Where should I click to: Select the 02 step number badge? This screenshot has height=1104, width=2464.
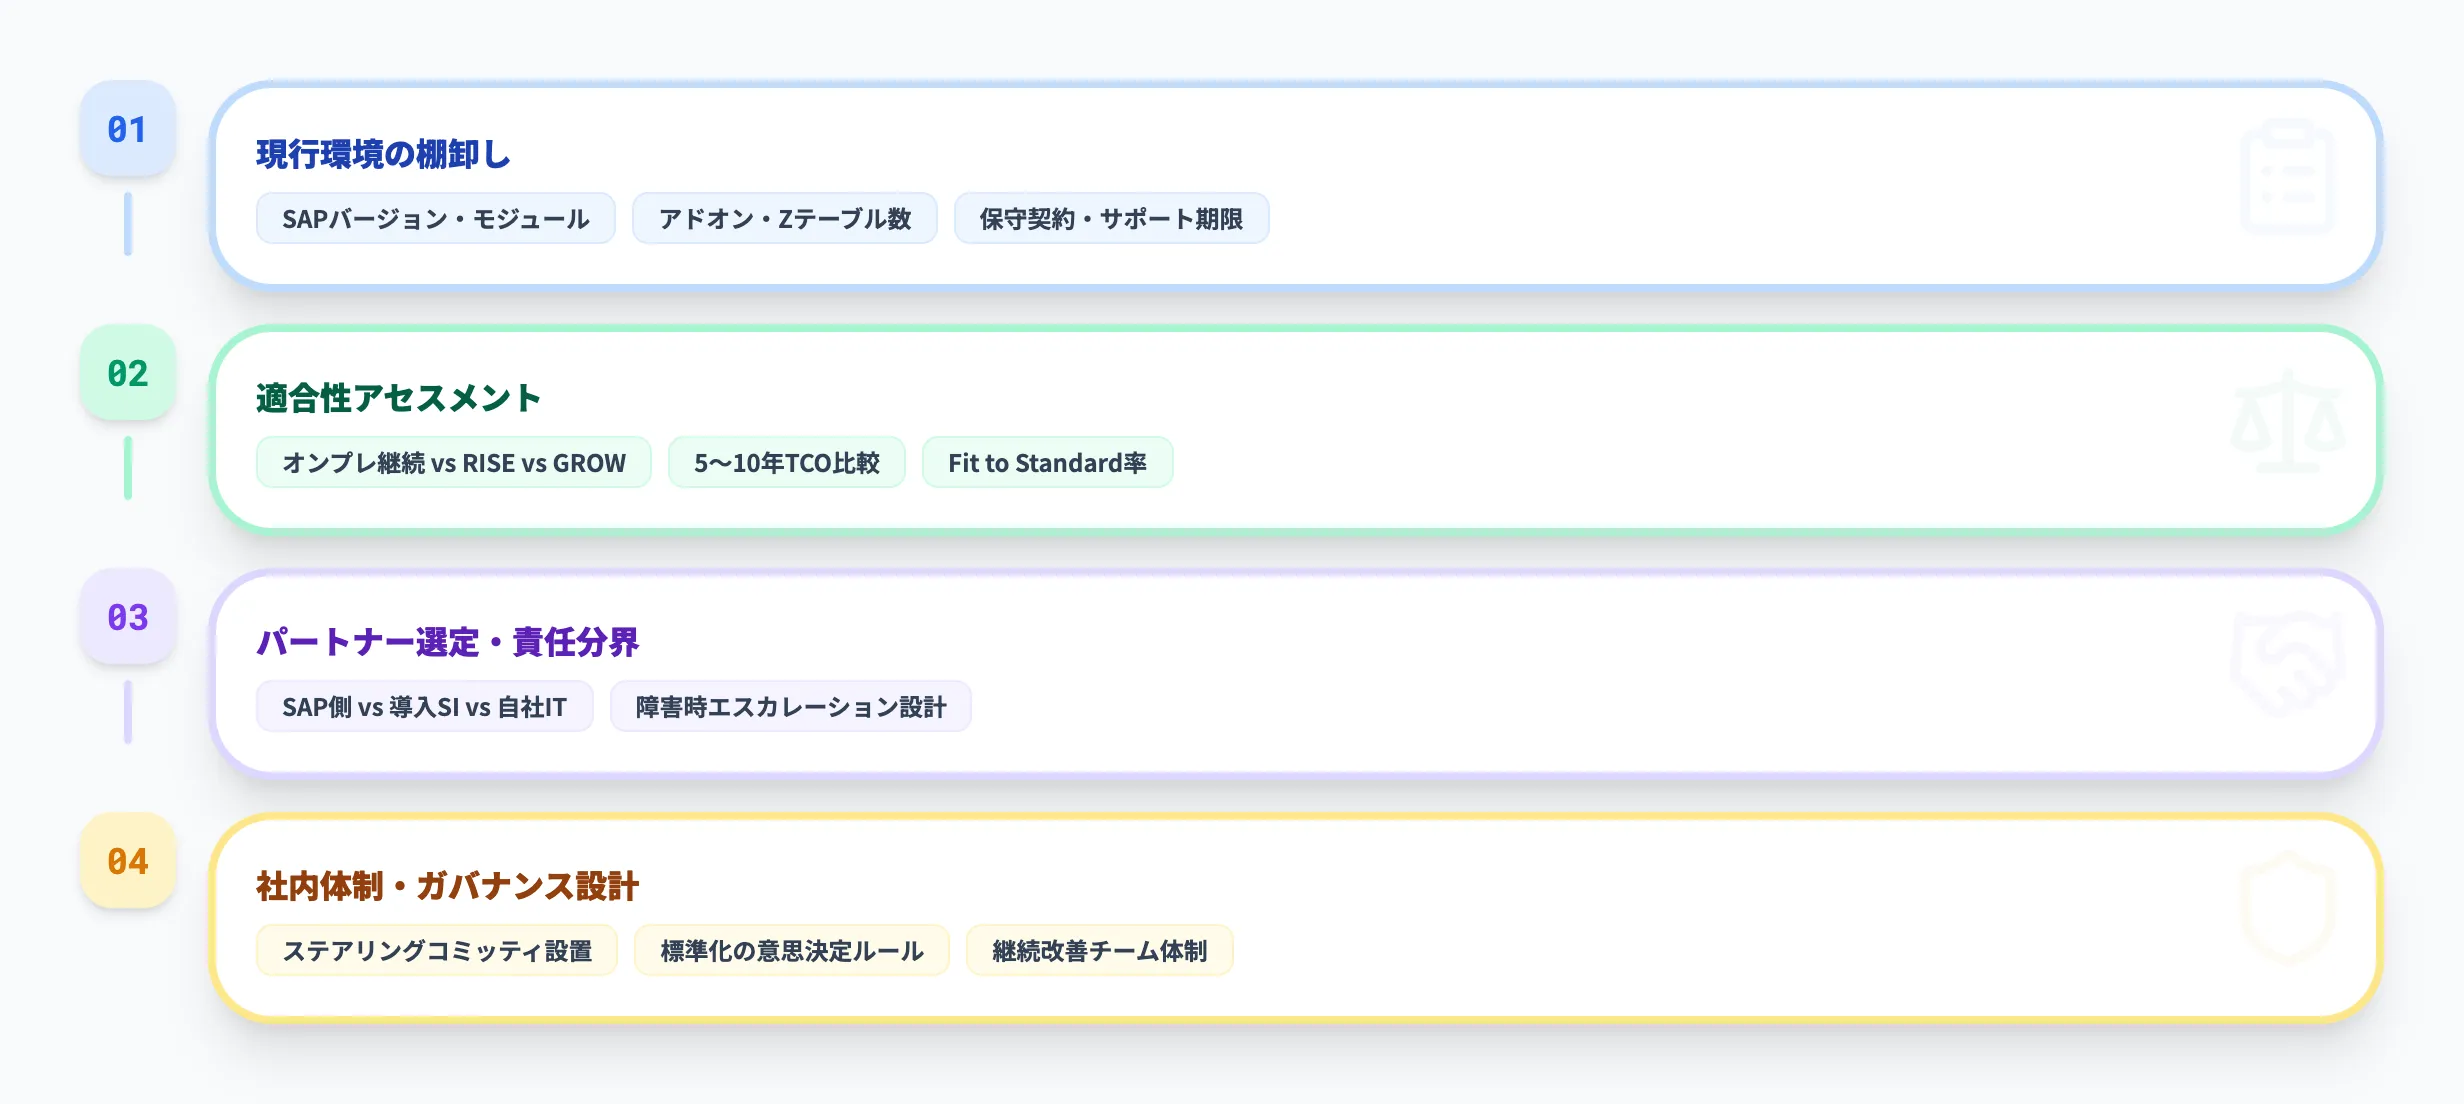127,371
